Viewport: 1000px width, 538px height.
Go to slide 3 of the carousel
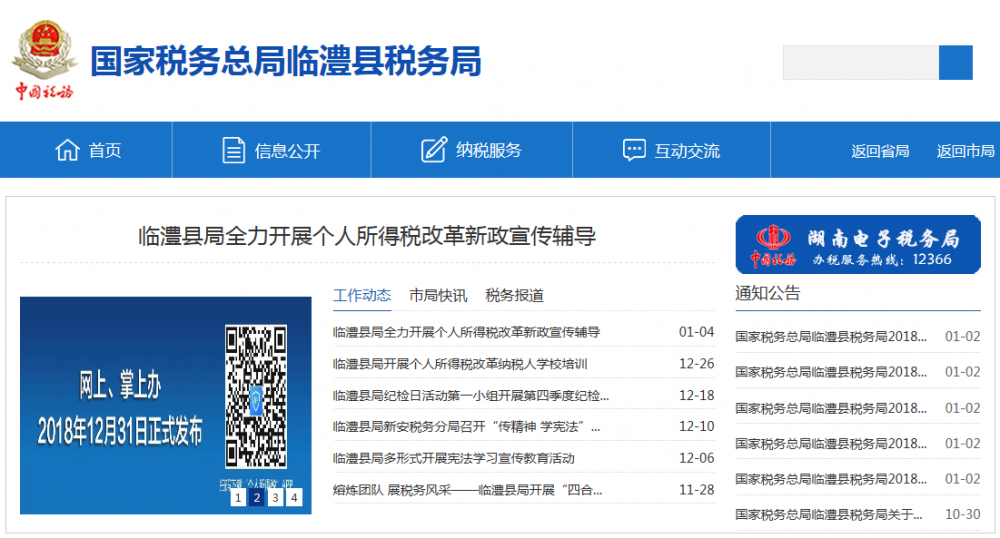pyautogui.click(x=275, y=497)
